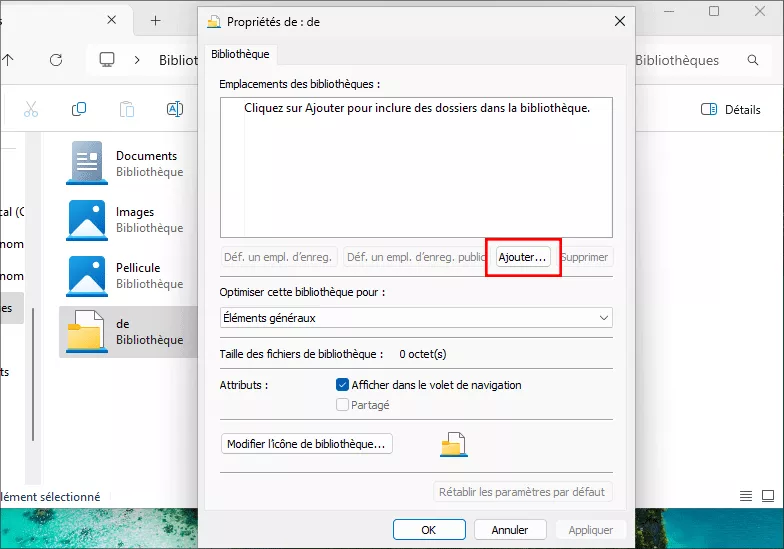Open a new Explorer tab with plus
Viewport: 784px width, 549px height.
tap(156, 20)
